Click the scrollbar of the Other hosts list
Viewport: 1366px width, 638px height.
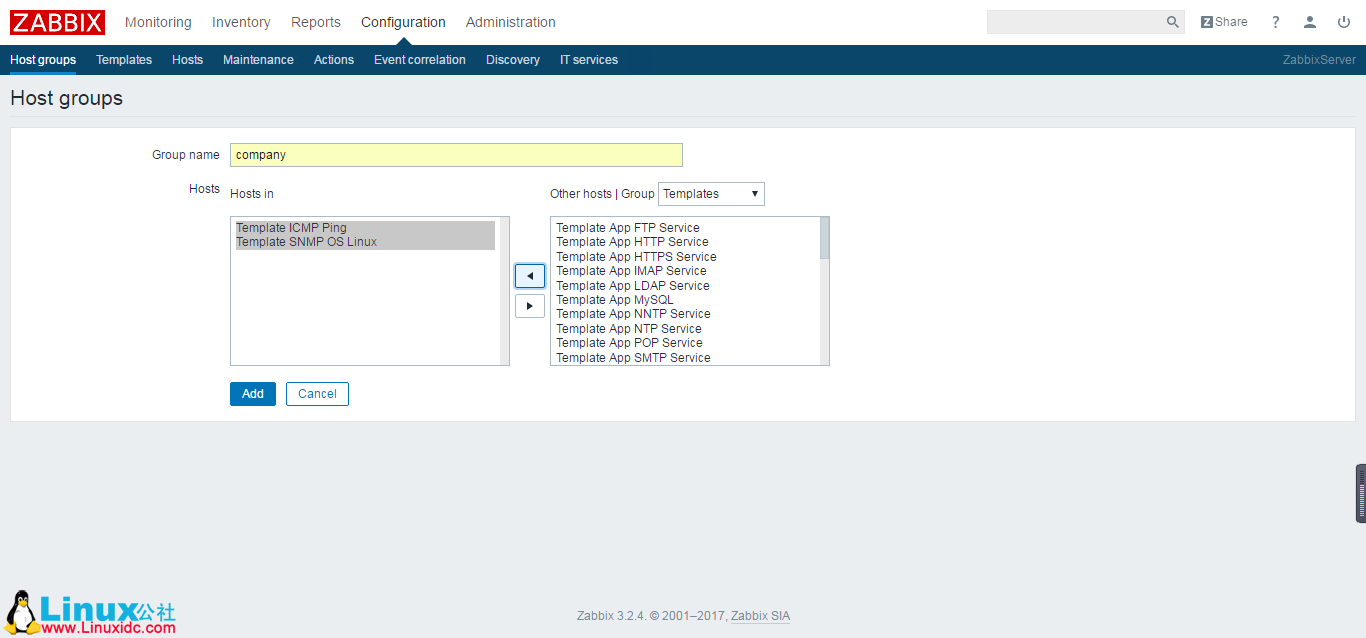click(822, 238)
